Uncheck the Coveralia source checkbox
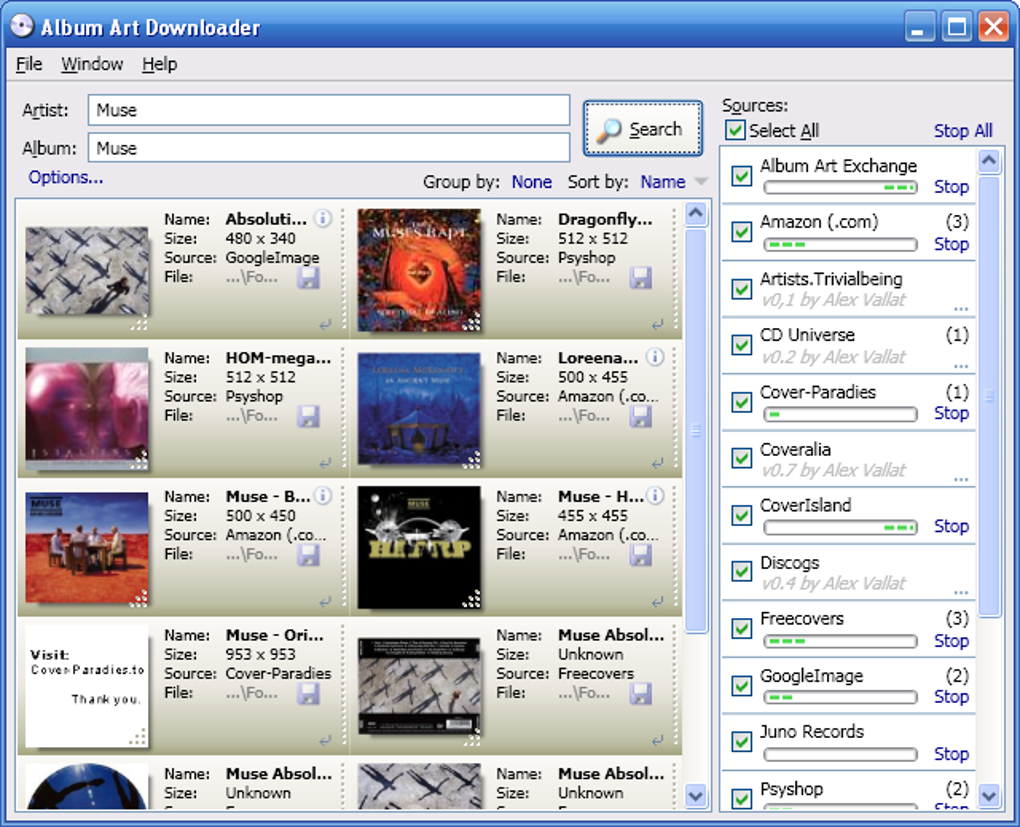This screenshot has height=827, width=1020. (742, 458)
